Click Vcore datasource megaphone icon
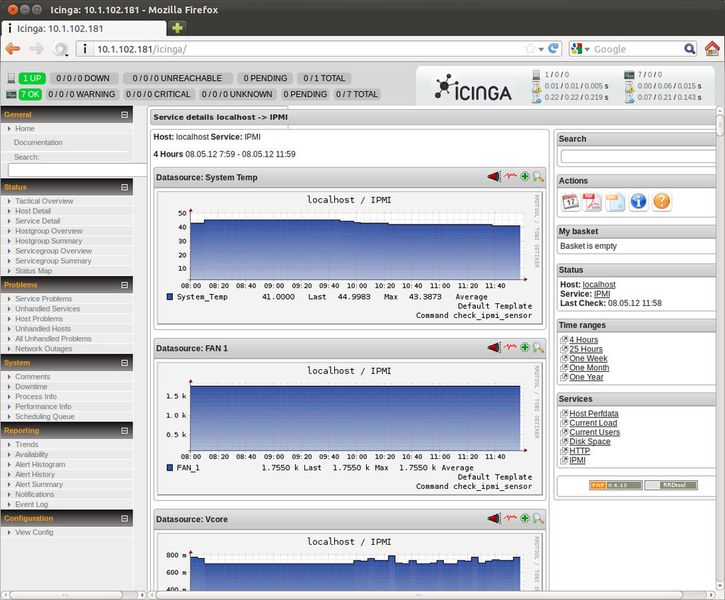This screenshot has height=600, width=725. 494,518
